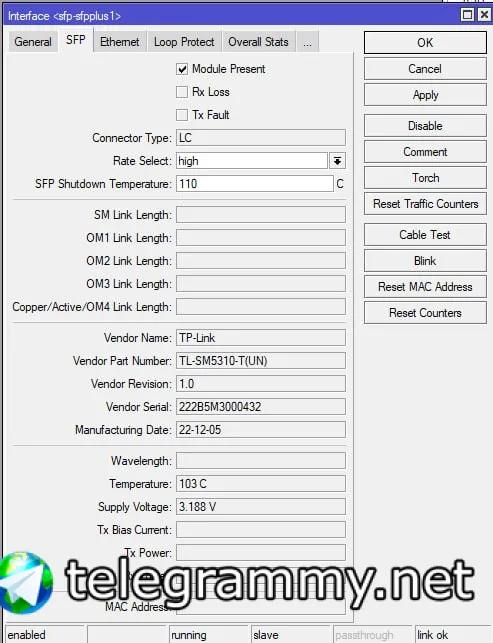Click the Copper/Active/OM4 Link Length field

(x=261, y=307)
